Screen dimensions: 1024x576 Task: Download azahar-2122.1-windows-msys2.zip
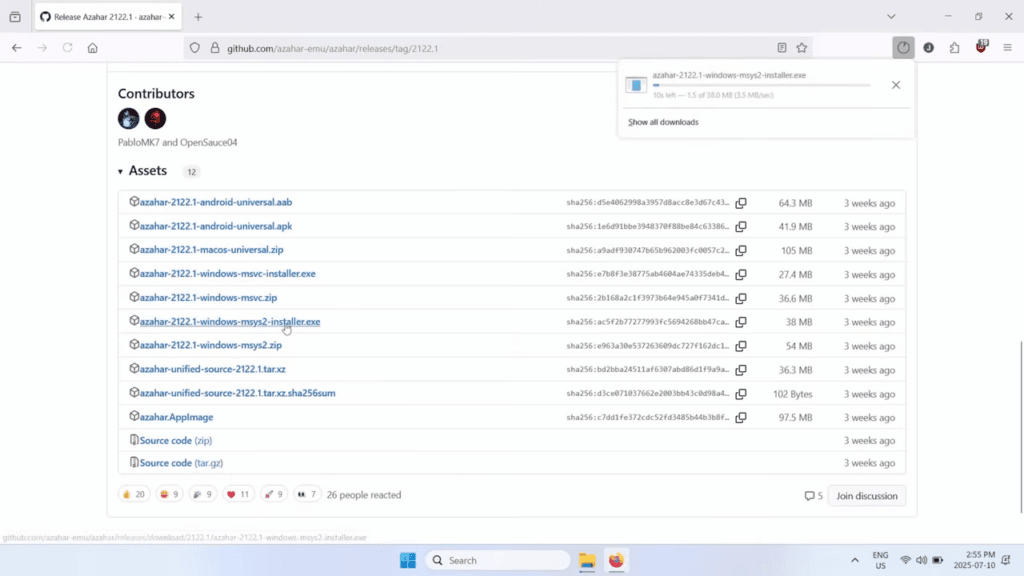pos(211,345)
